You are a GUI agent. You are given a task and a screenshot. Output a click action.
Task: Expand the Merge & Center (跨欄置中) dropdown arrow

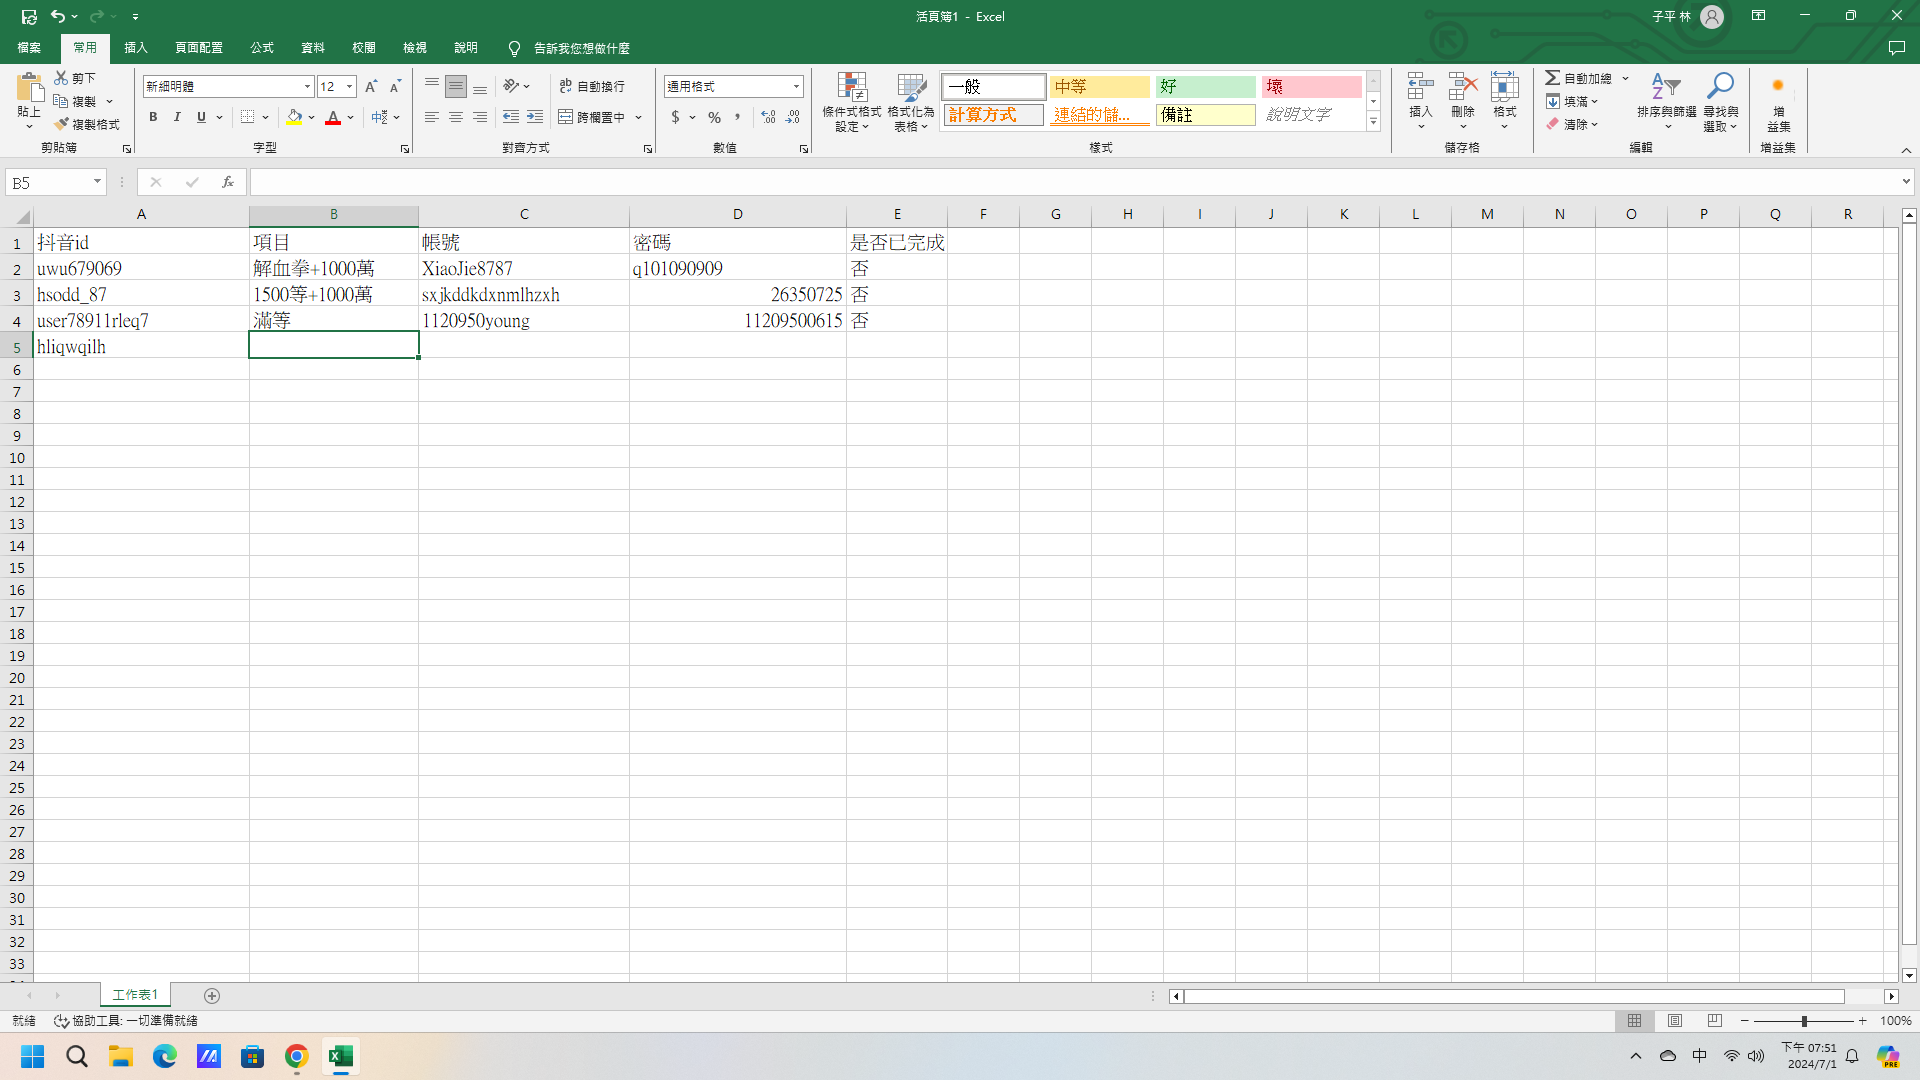(x=638, y=117)
